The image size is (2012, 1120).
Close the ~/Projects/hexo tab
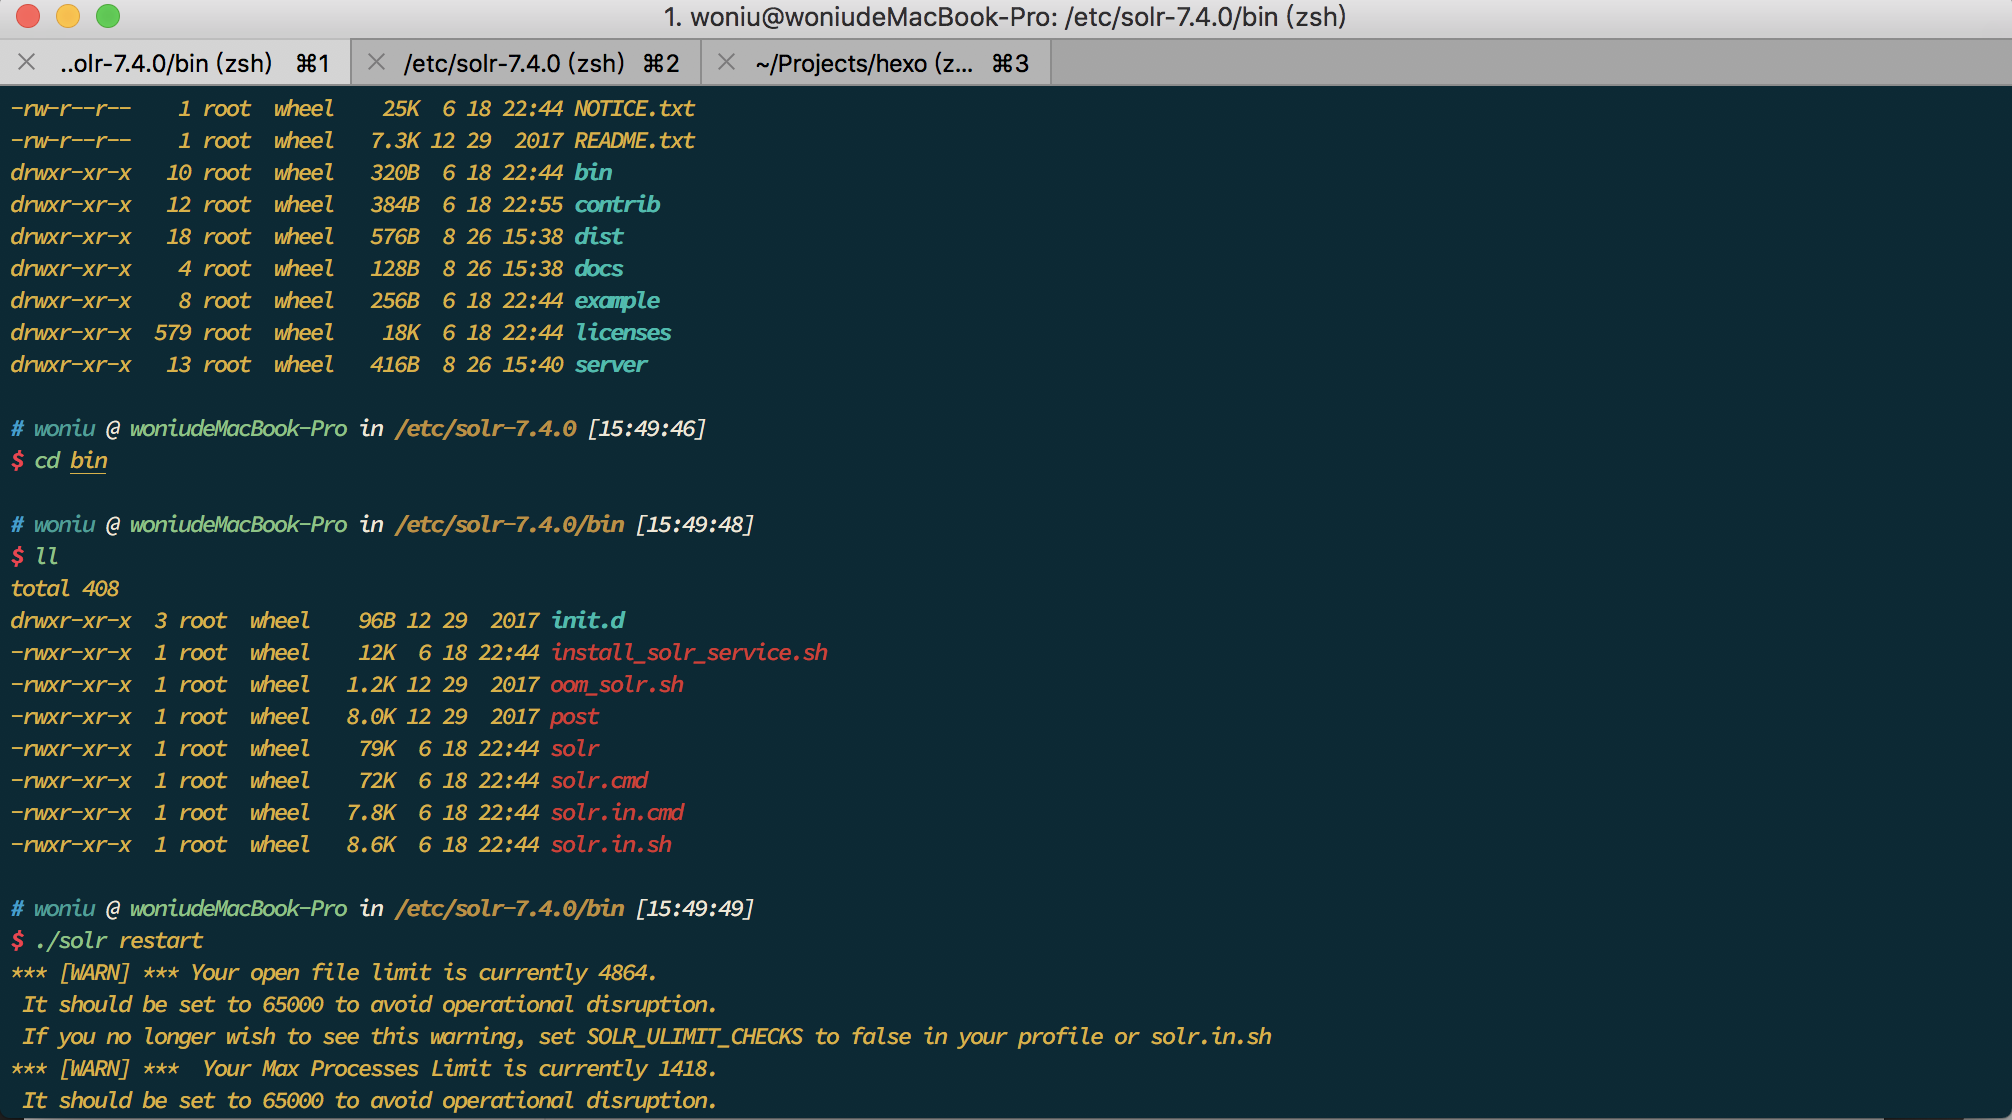727,63
